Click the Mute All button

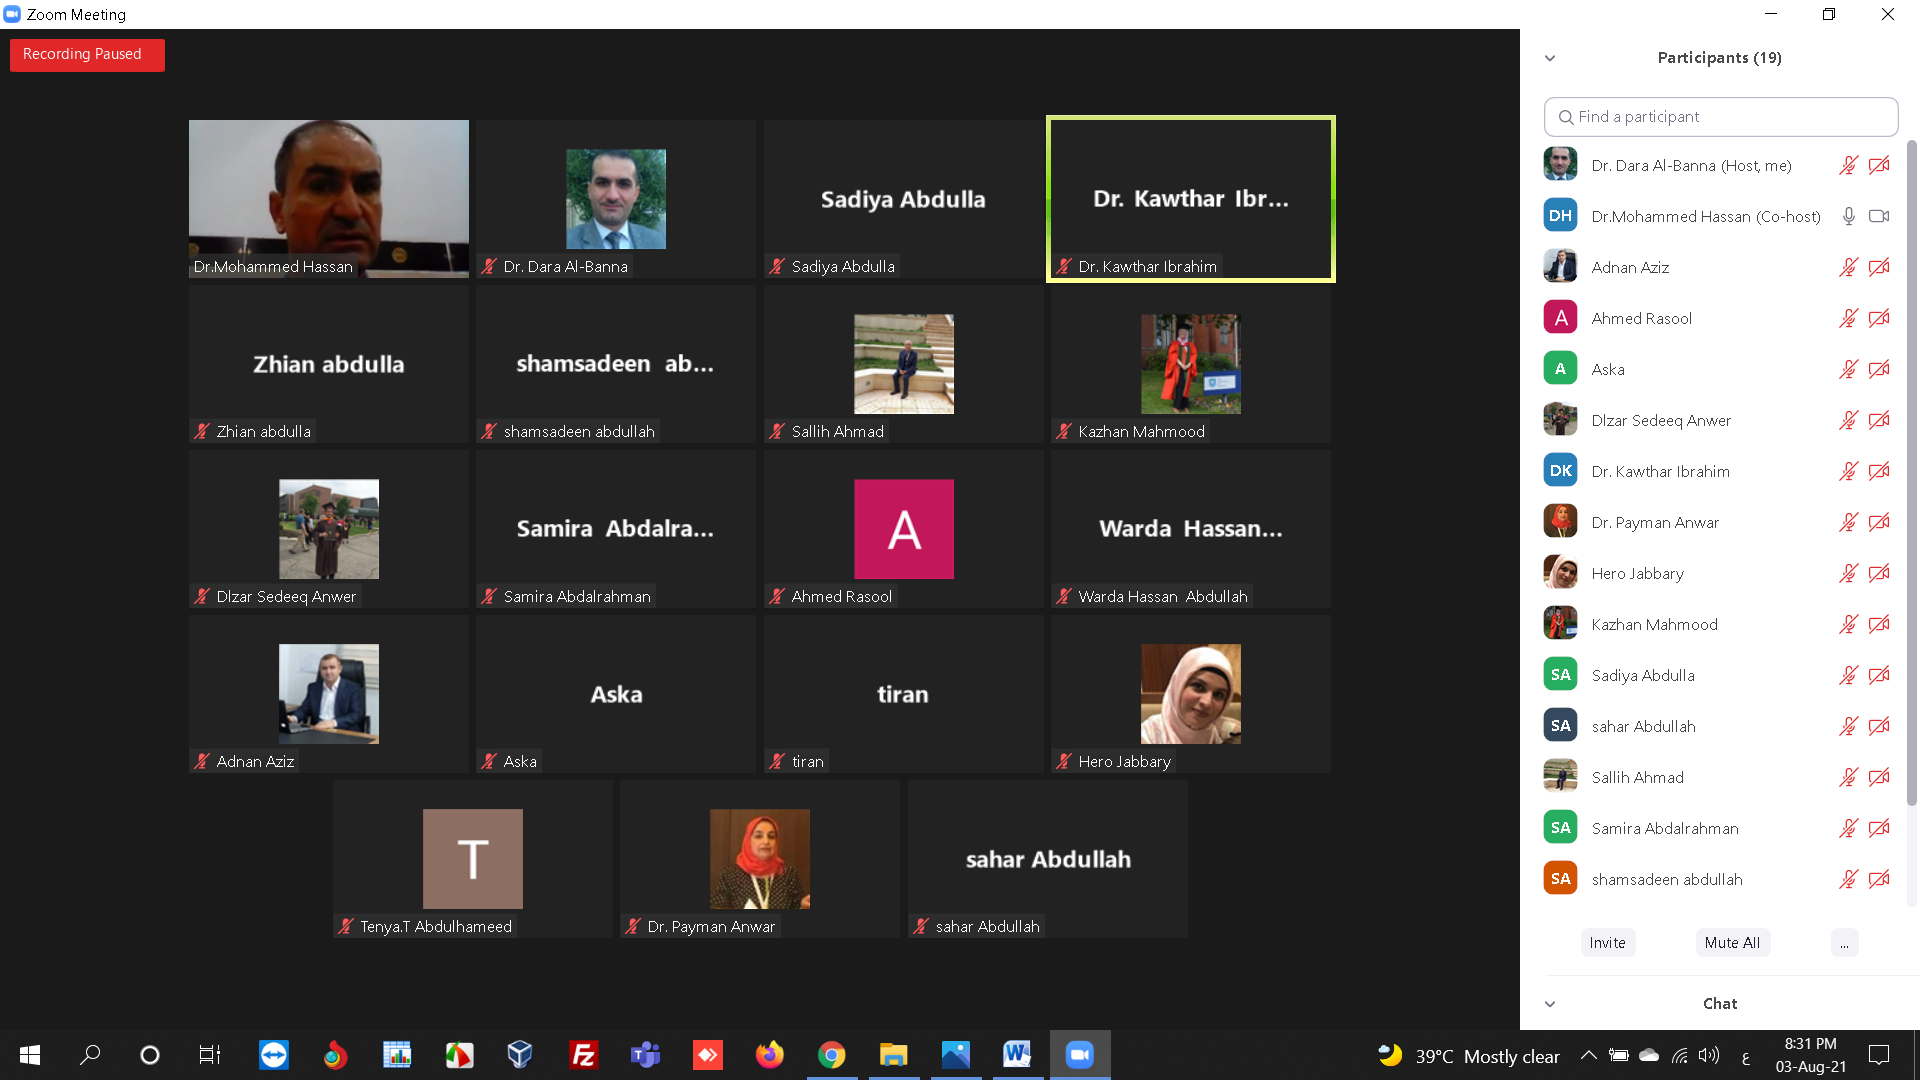[1732, 943]
